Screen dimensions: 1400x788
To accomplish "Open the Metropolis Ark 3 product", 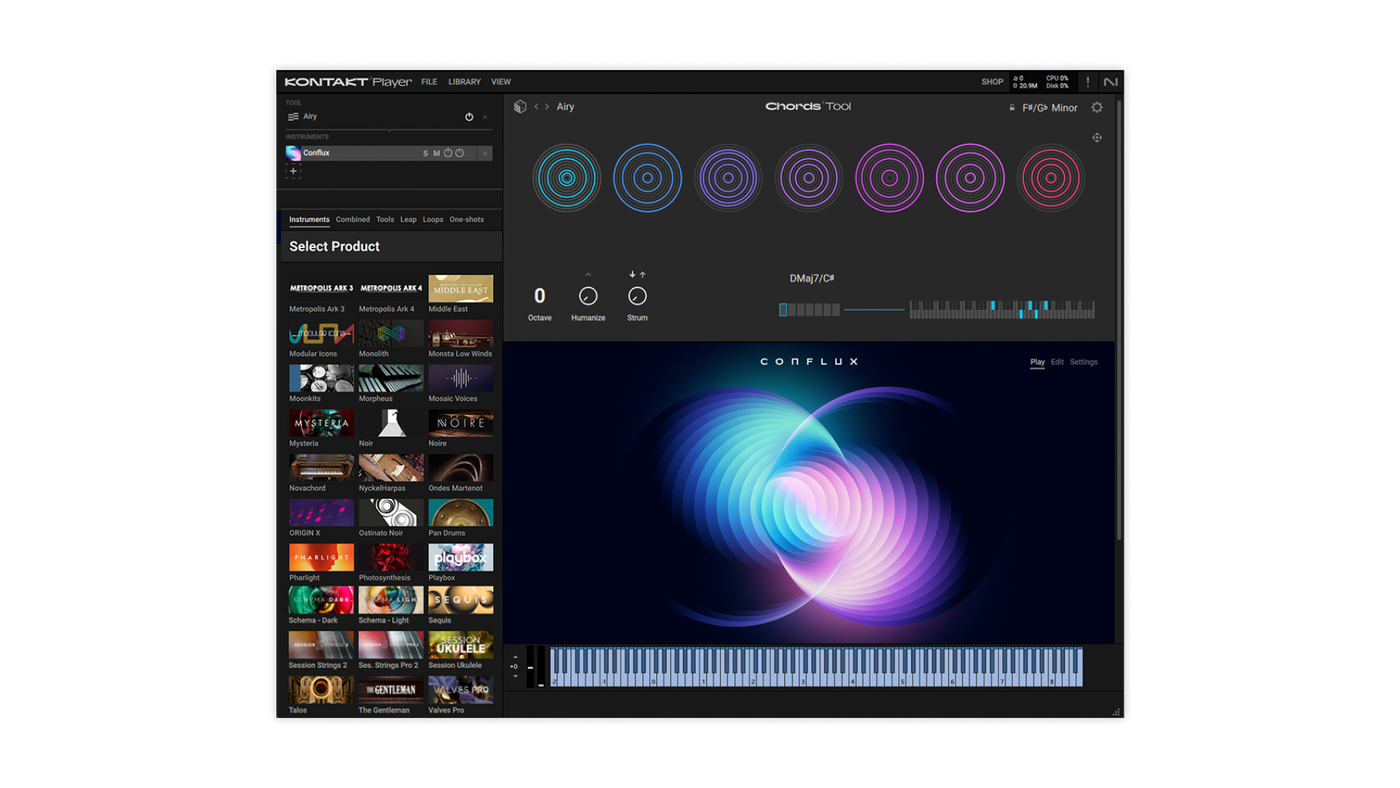I will pos(321,294).
